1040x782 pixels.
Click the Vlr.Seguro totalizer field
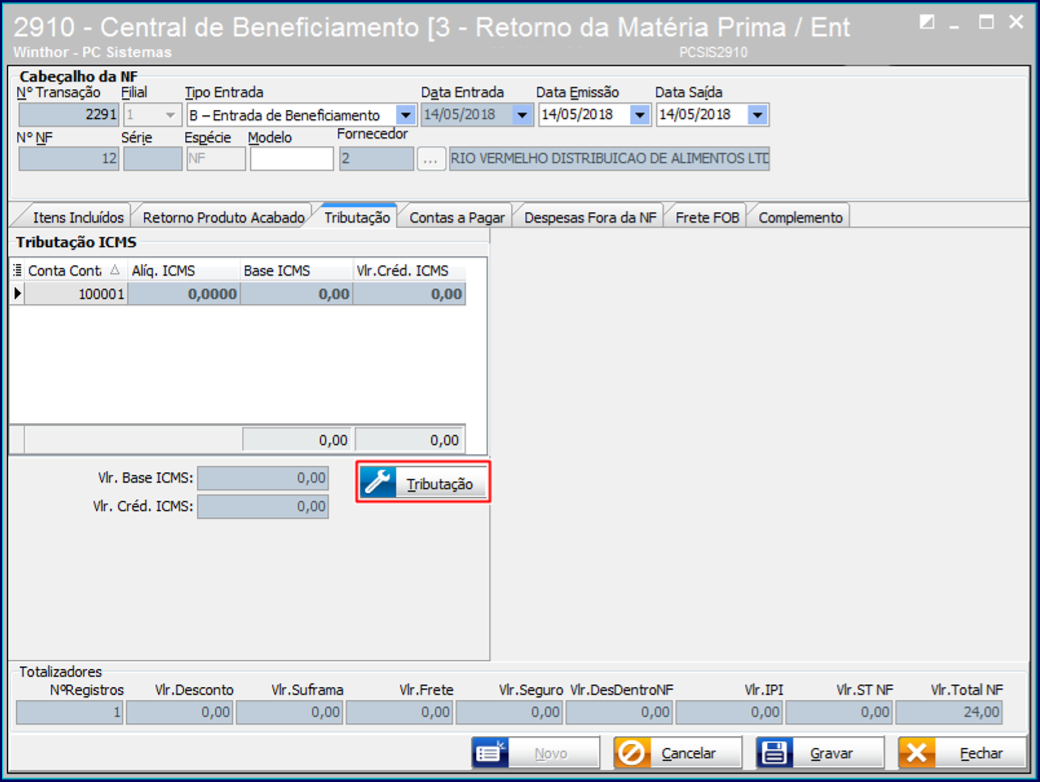click(509, 712)
